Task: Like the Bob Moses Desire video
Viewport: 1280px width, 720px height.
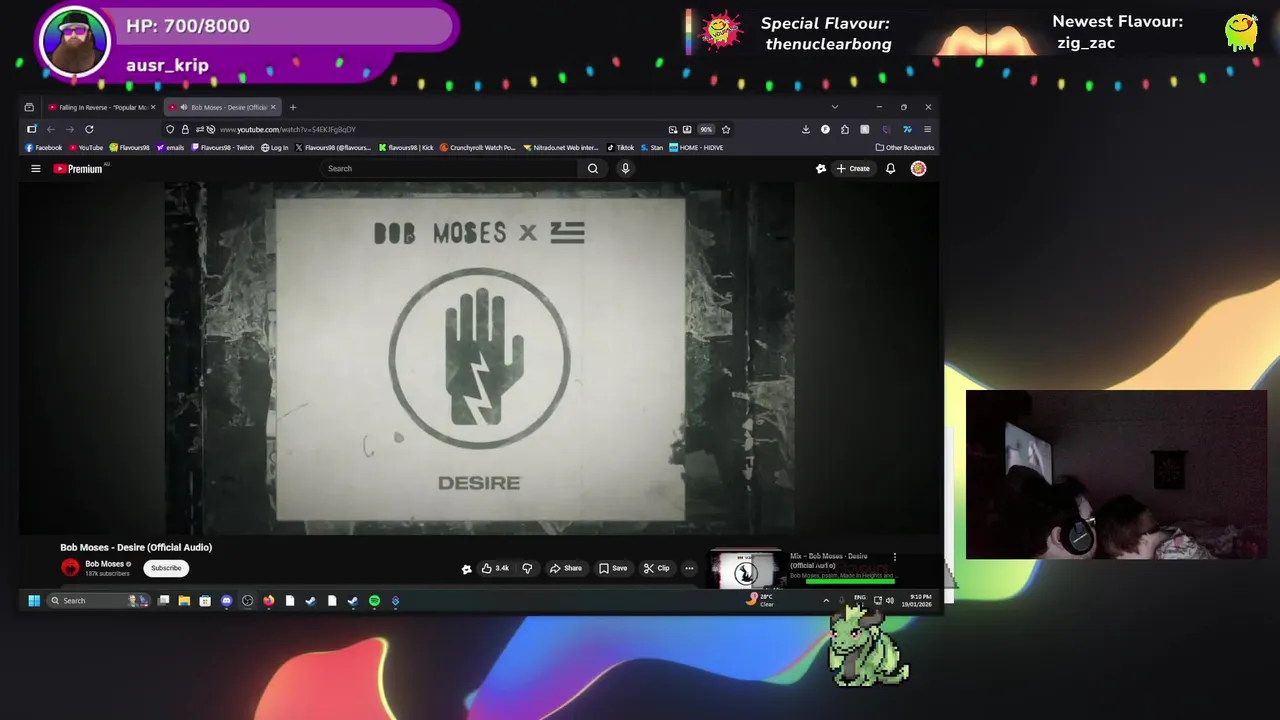Action: [x=495, y=568]
